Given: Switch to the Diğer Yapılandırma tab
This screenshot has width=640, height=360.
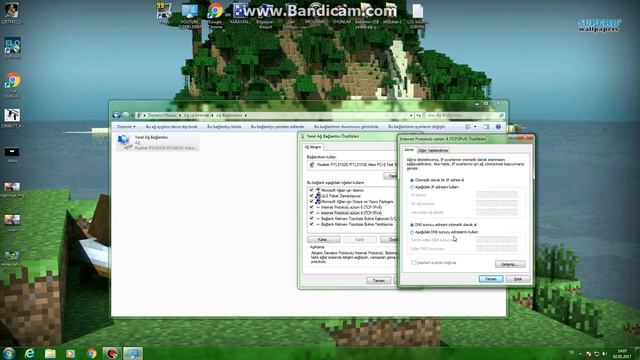Looking at the screenshot, I should pyautogui.click(x=433, y=150).
